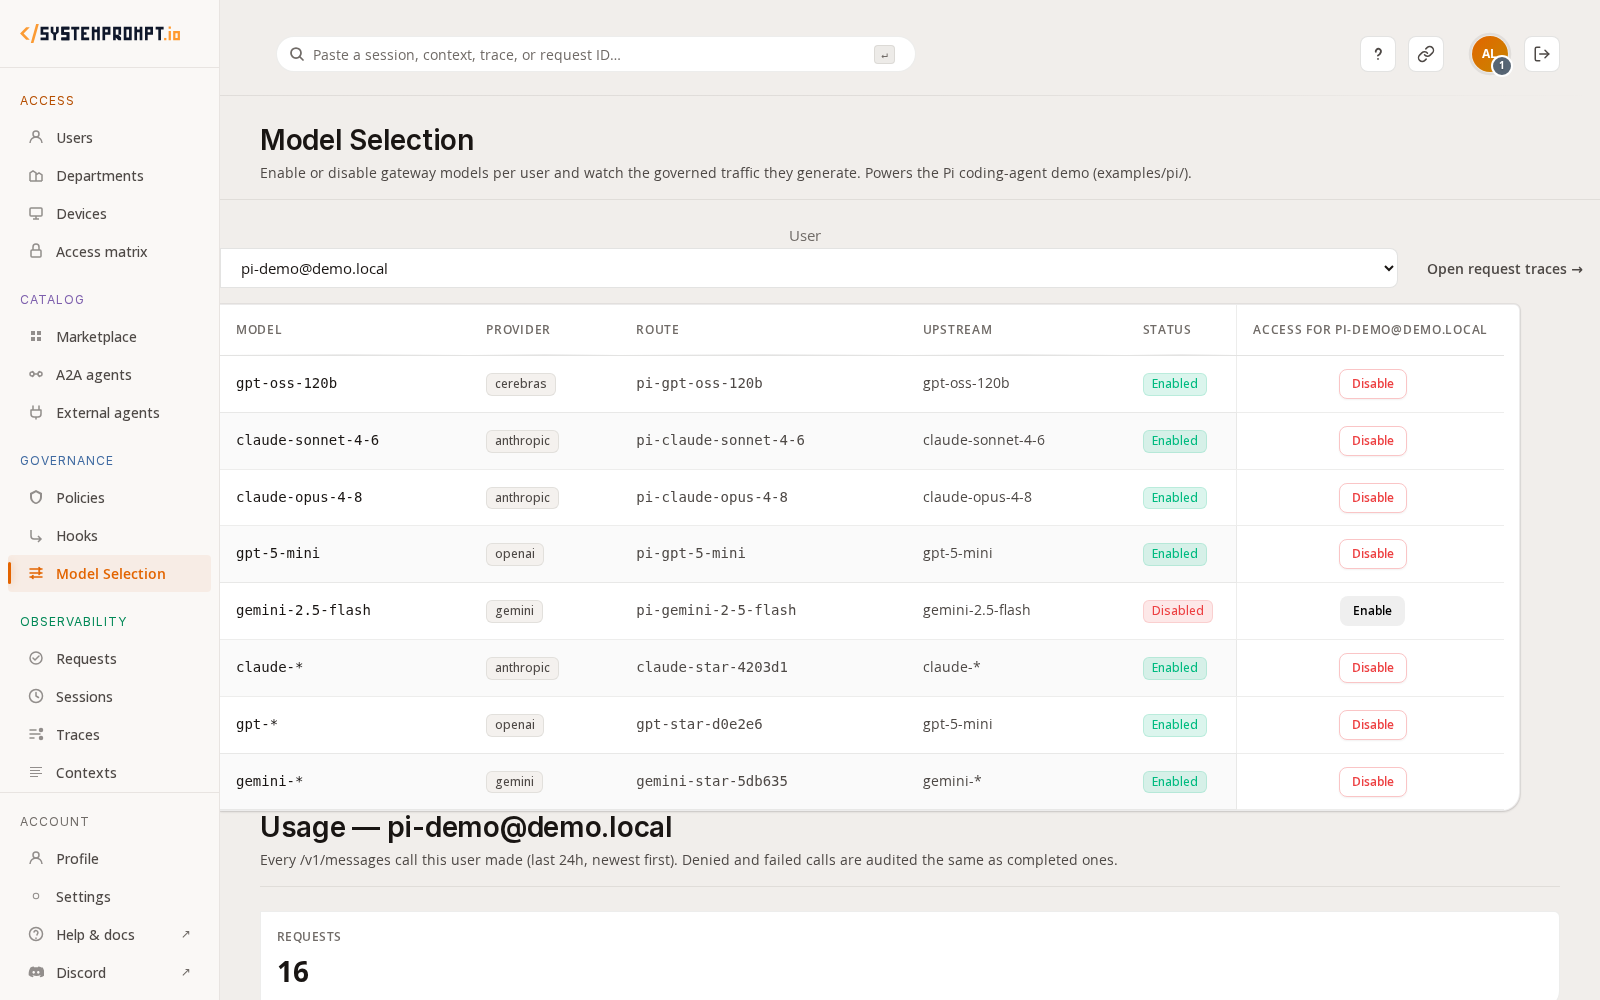Disable gpt-oss-120b model access
The width and height of the screenshot is (1600, 1000).
(x=1372, y=384)
